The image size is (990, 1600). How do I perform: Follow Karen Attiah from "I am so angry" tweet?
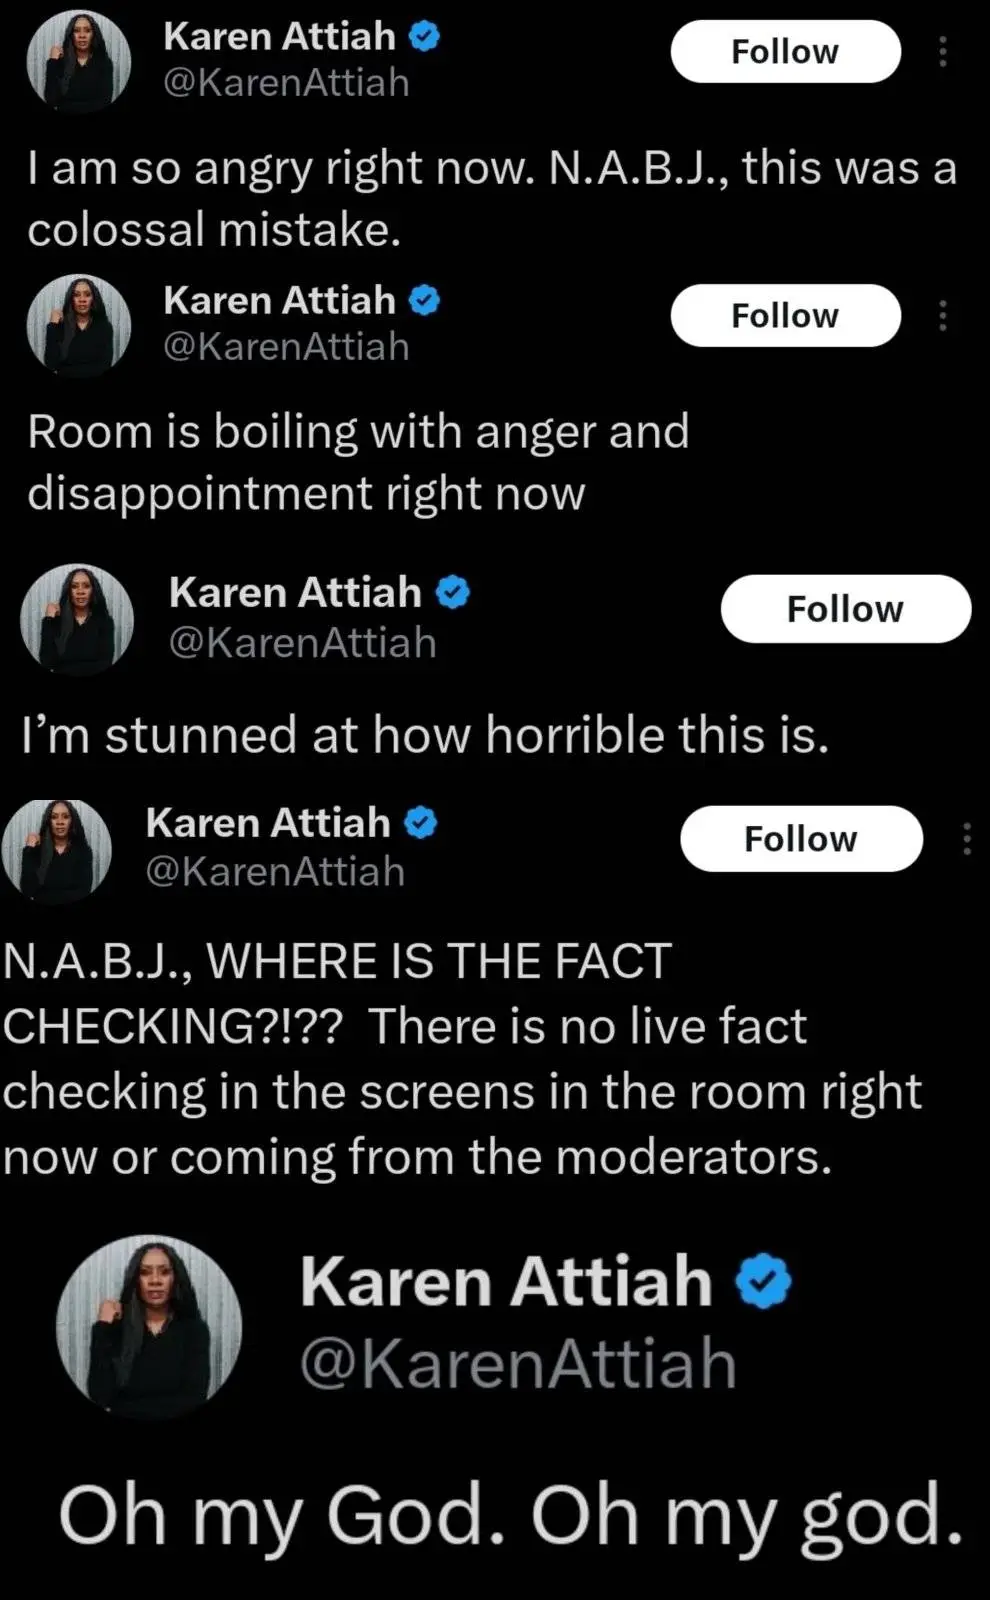coord(785,51)
